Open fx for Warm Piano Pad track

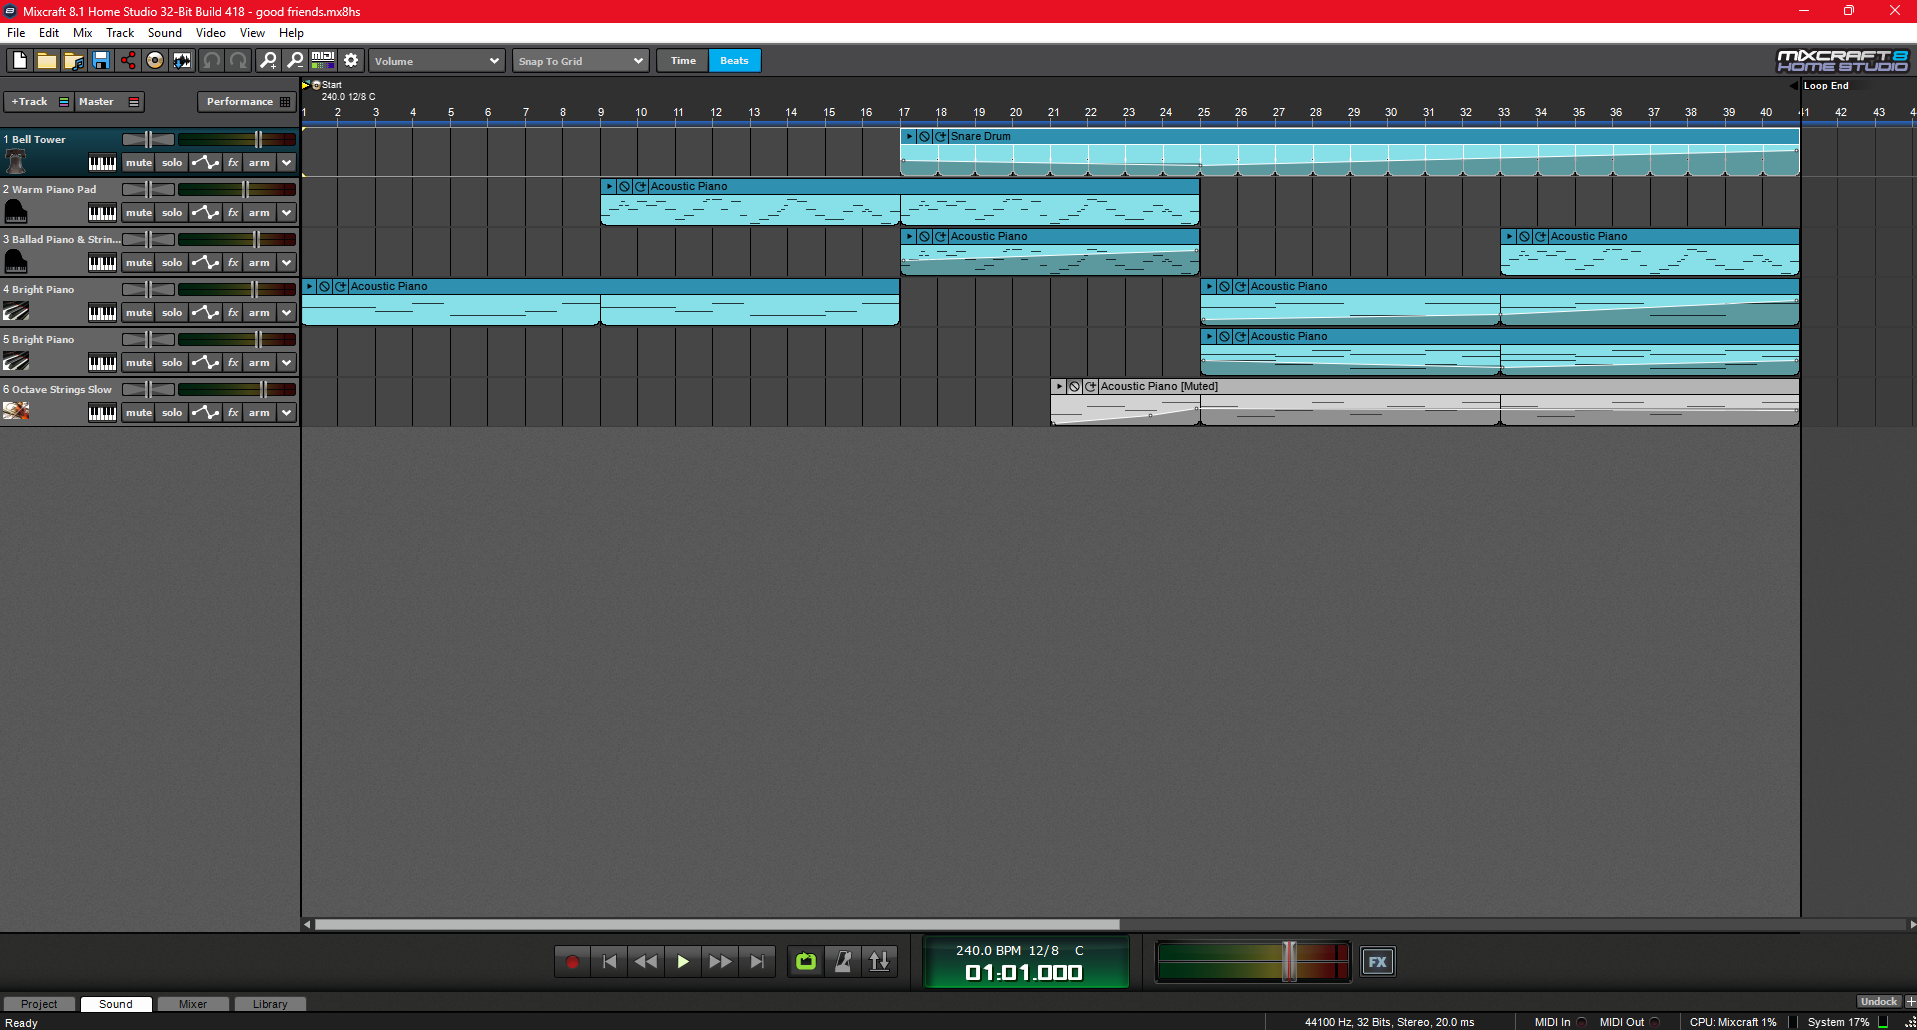tap(233, 213)
